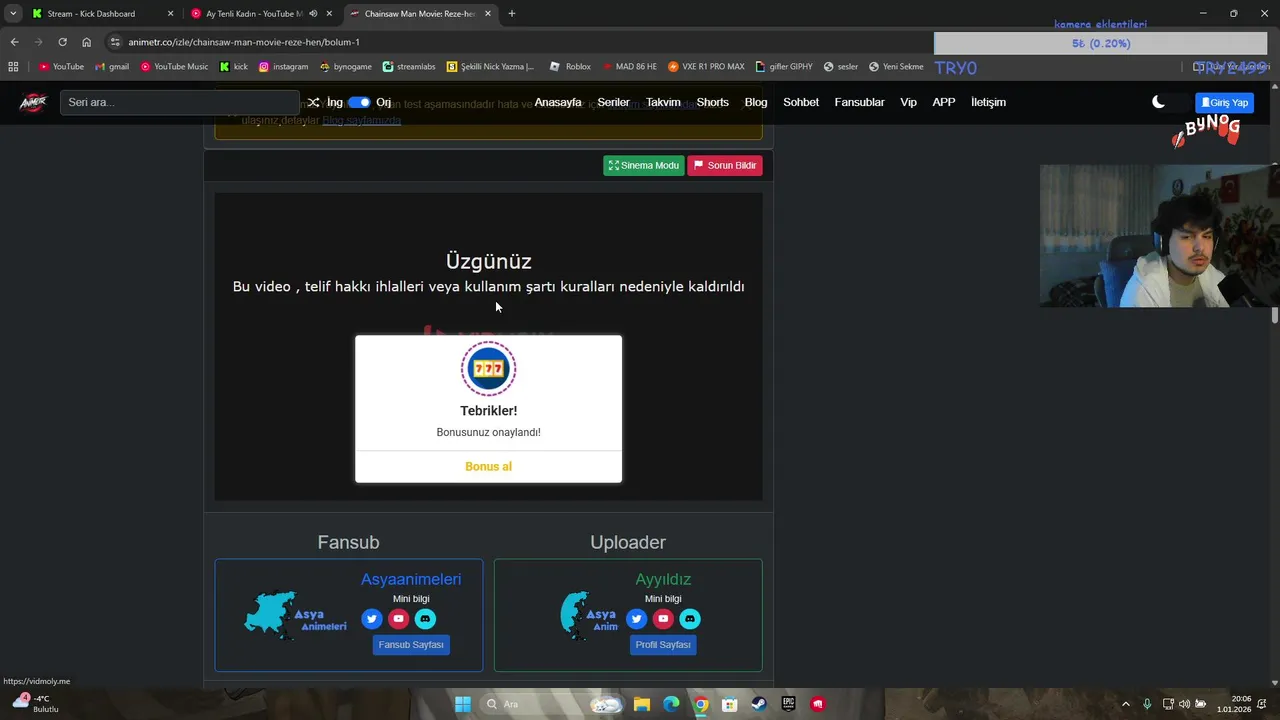Enable Sinema Modu
This screenshot has height=720, width=1280.
click(644, 165)
